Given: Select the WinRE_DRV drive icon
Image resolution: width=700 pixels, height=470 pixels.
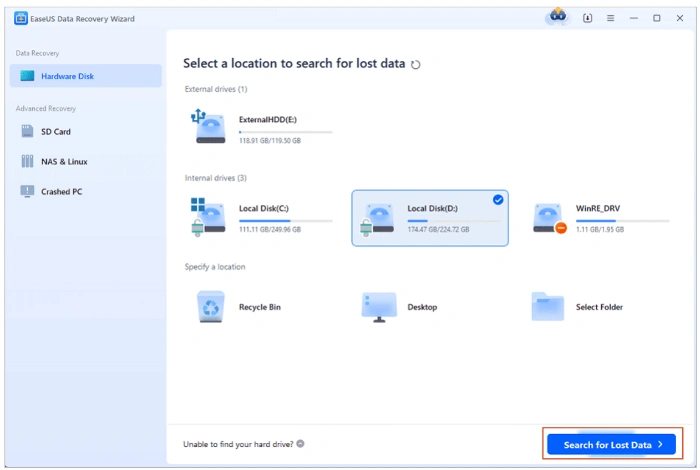Looking at the screenshot, I should click(x=550, y=218).
